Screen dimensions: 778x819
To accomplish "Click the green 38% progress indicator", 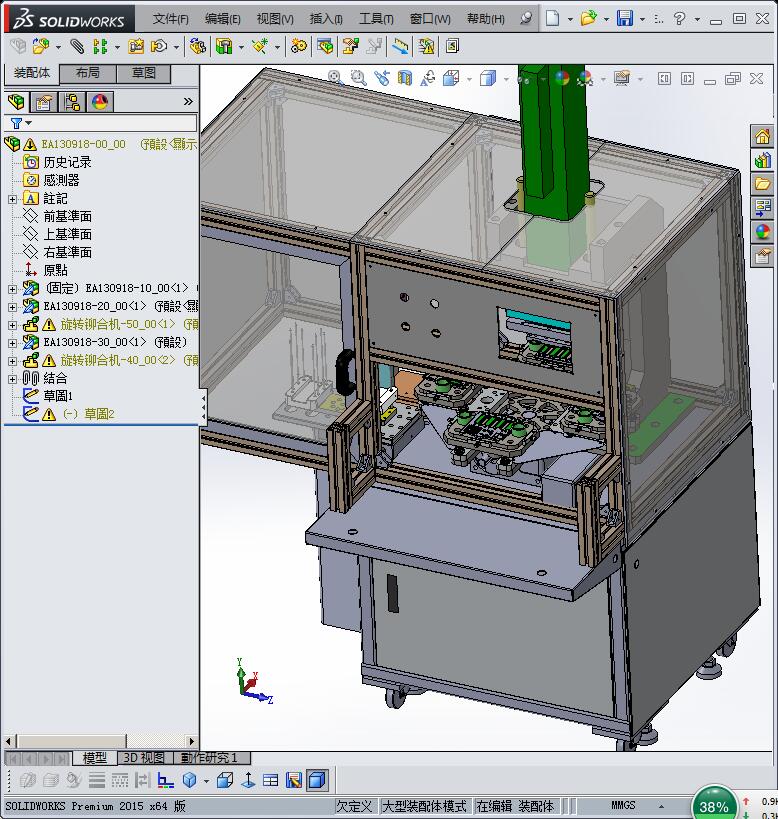I will [713, 805].
